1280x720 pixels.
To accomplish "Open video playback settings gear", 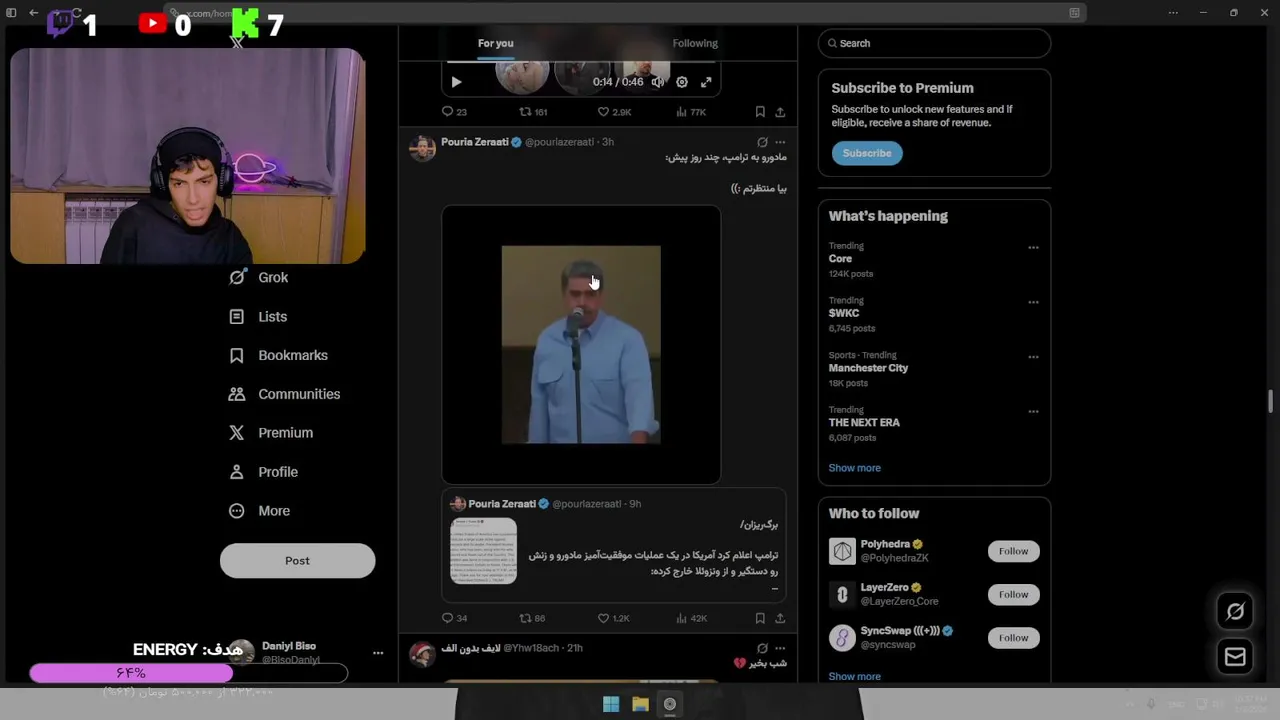I will [x=682, y=82].
